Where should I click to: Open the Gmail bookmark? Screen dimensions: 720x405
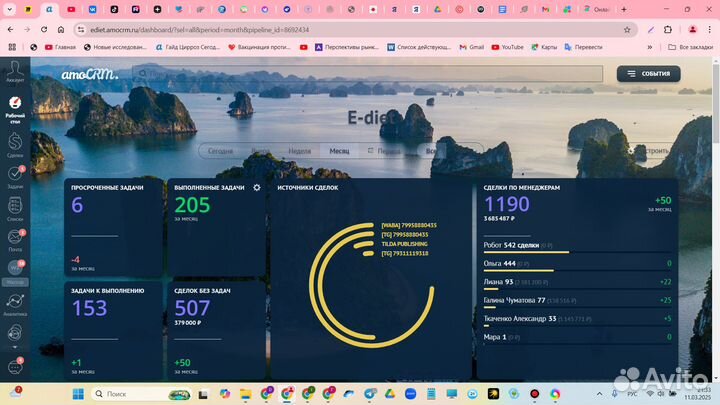pyautogui.click(x=471, y=47)
